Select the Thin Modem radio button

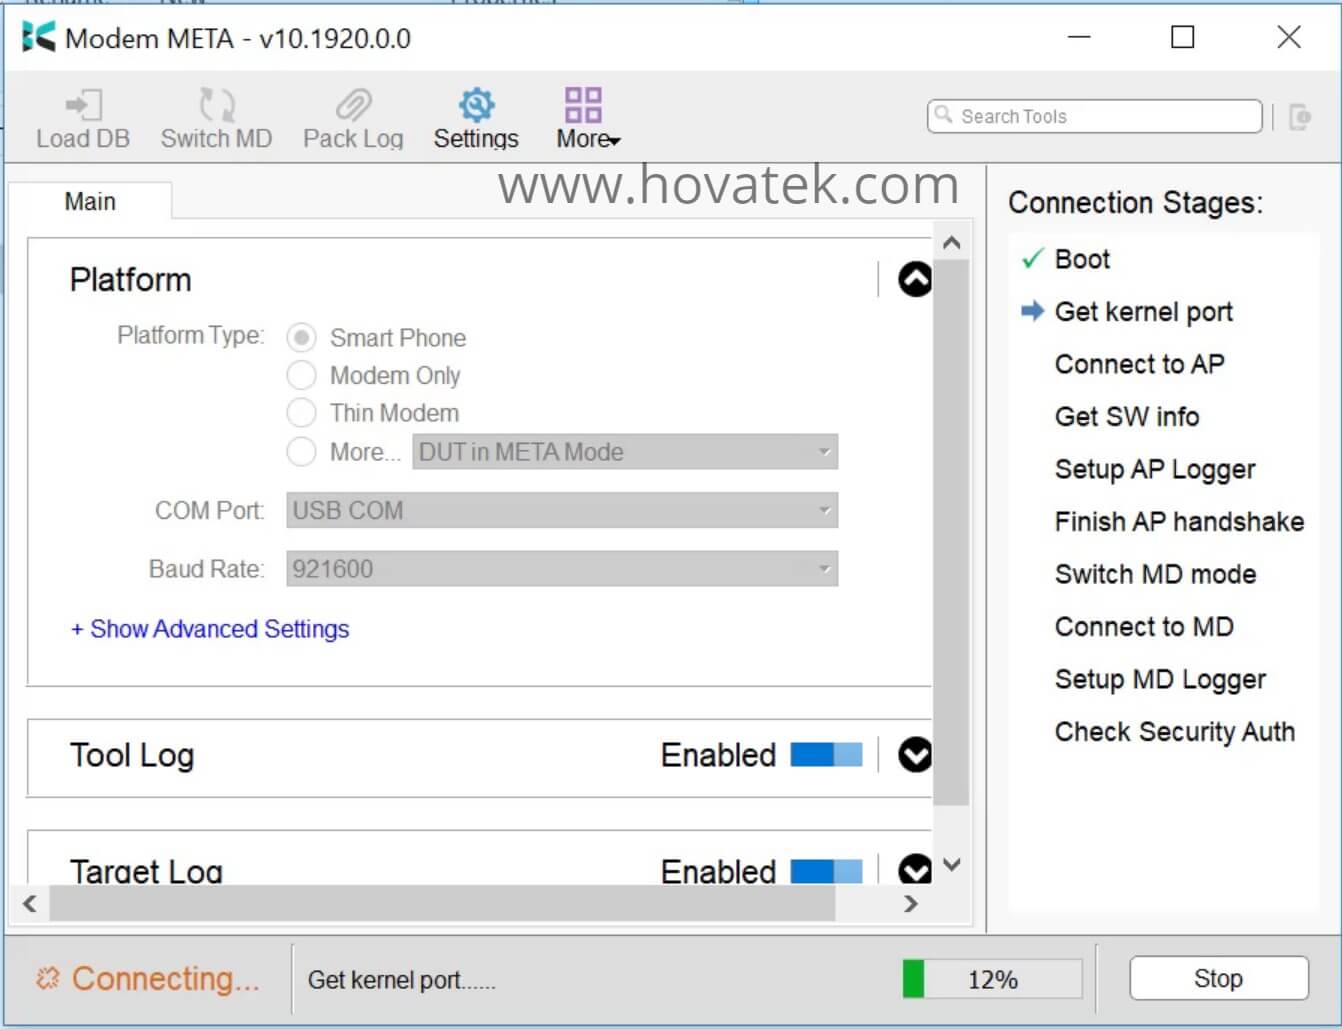(301, 412)
